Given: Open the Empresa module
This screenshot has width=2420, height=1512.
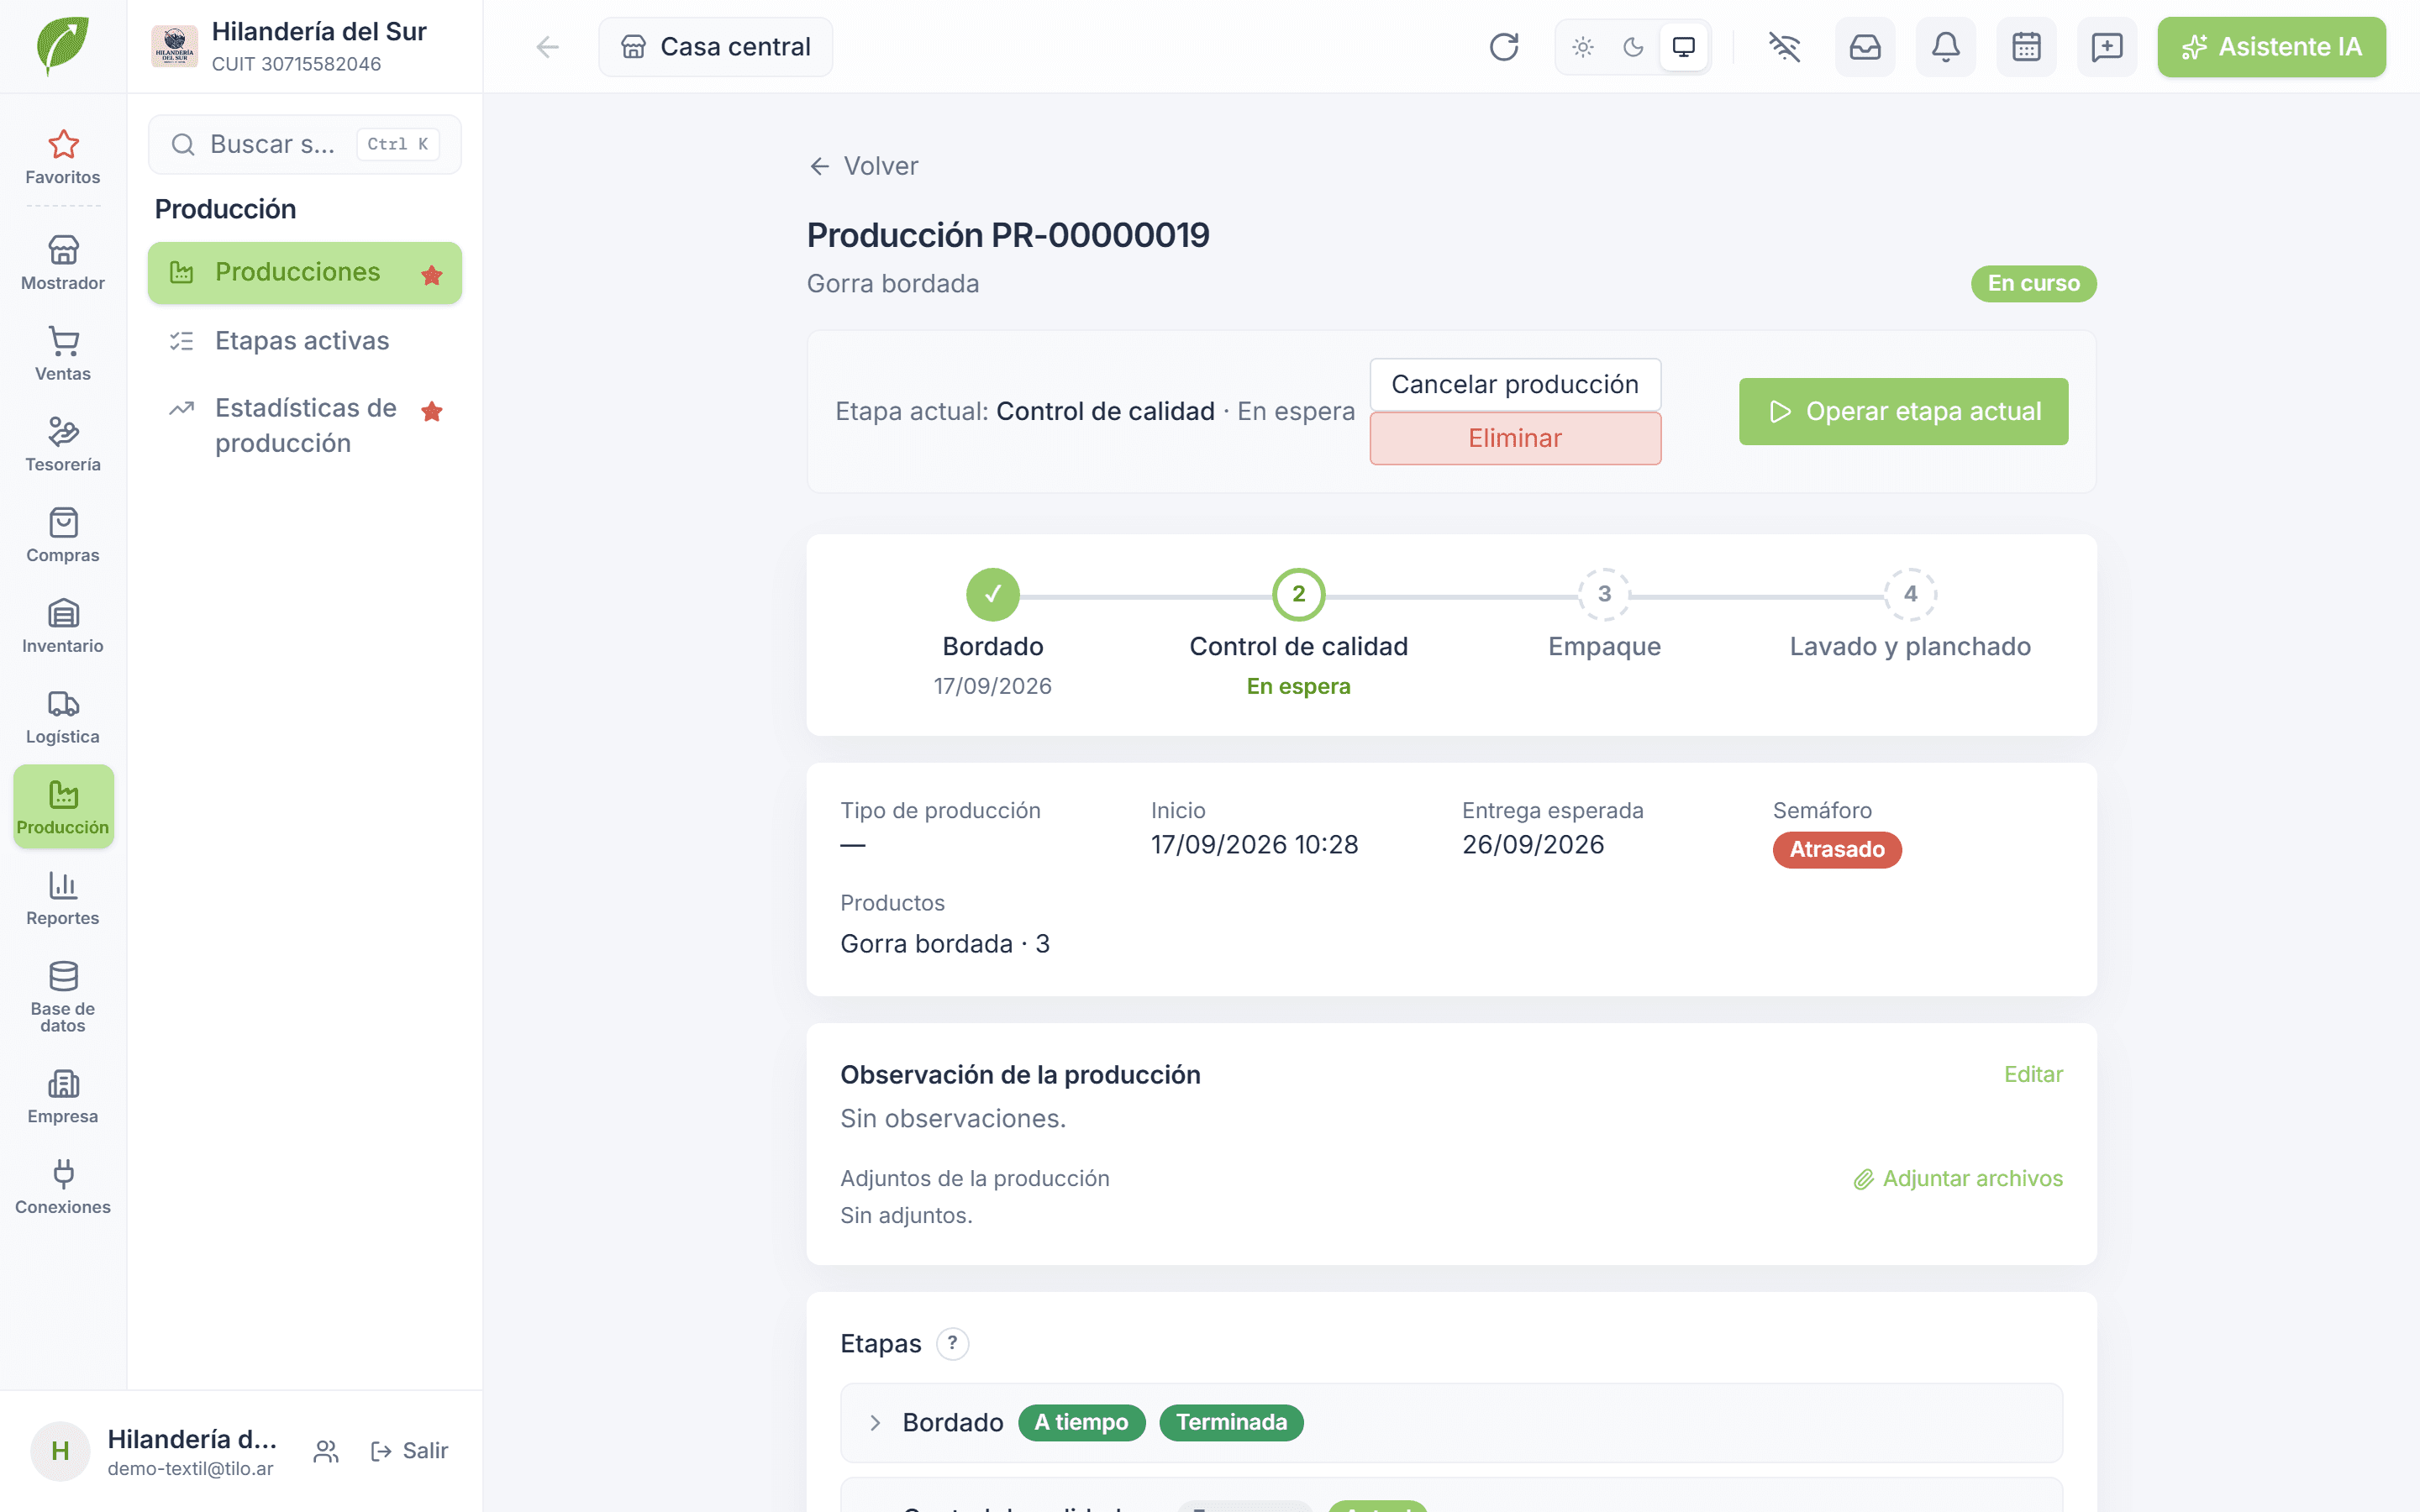Looking at the screenshot, I should click(63, 1097).
